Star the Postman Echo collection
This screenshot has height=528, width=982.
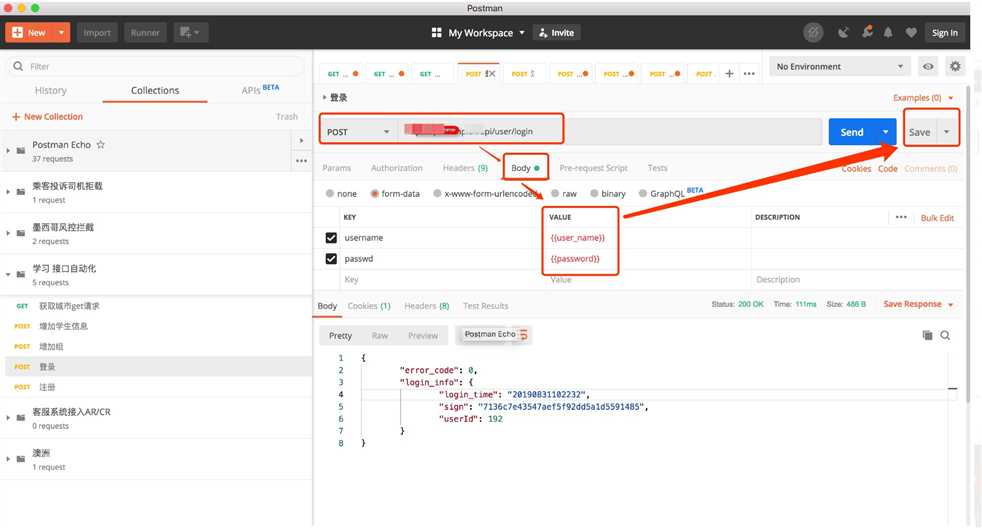[100, 144]
